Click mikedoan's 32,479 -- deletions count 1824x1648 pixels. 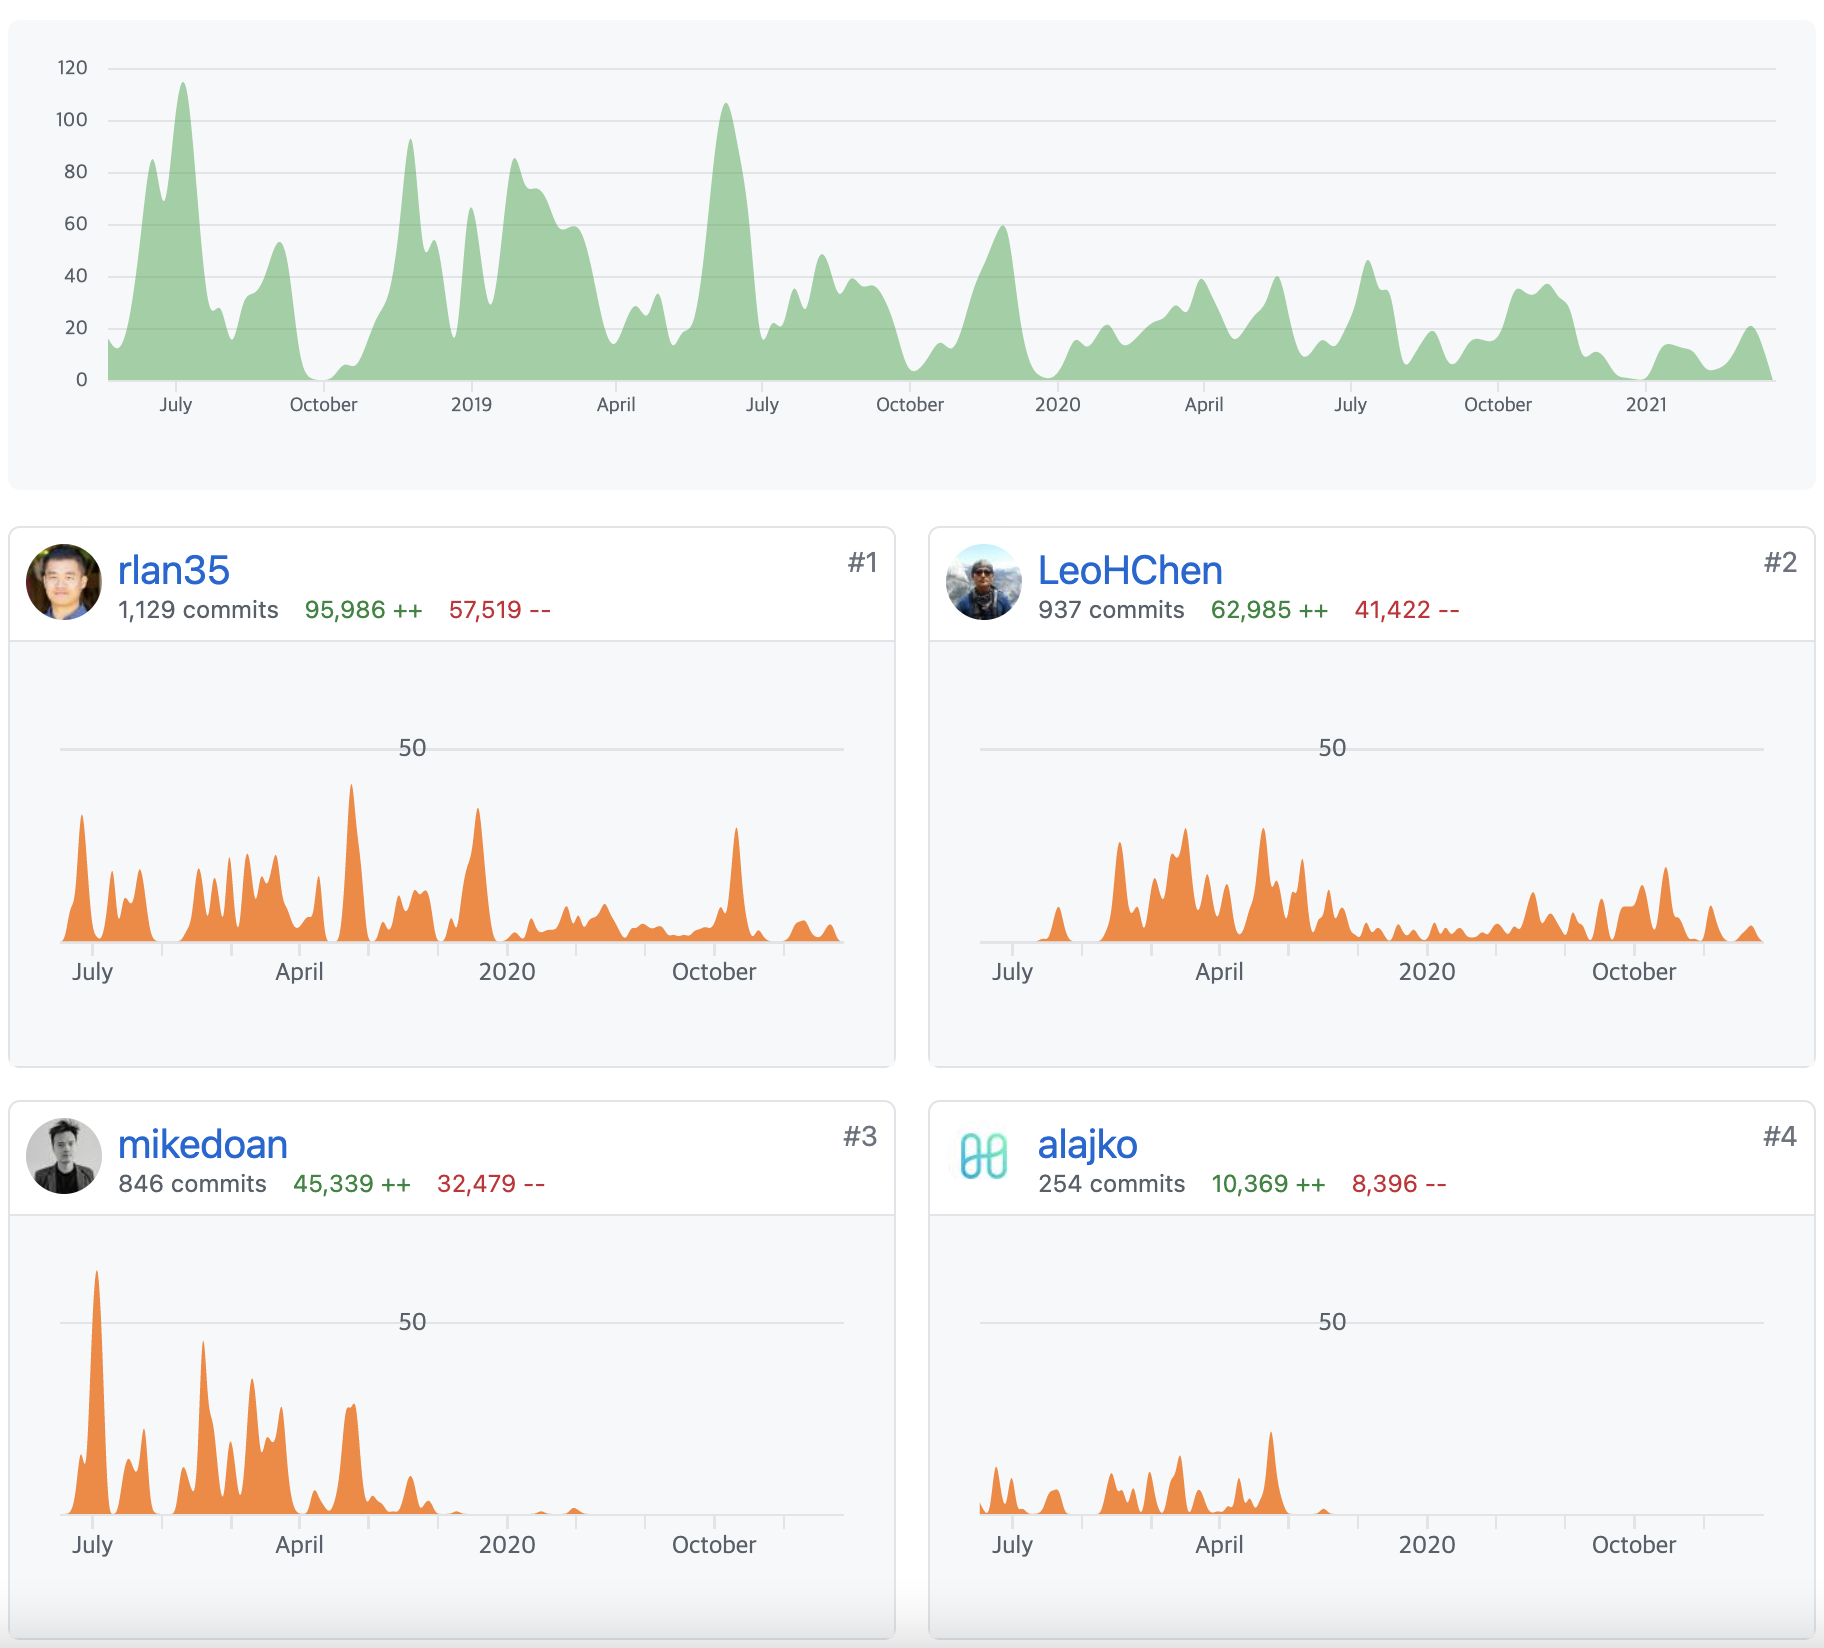tap(491, 1184)
